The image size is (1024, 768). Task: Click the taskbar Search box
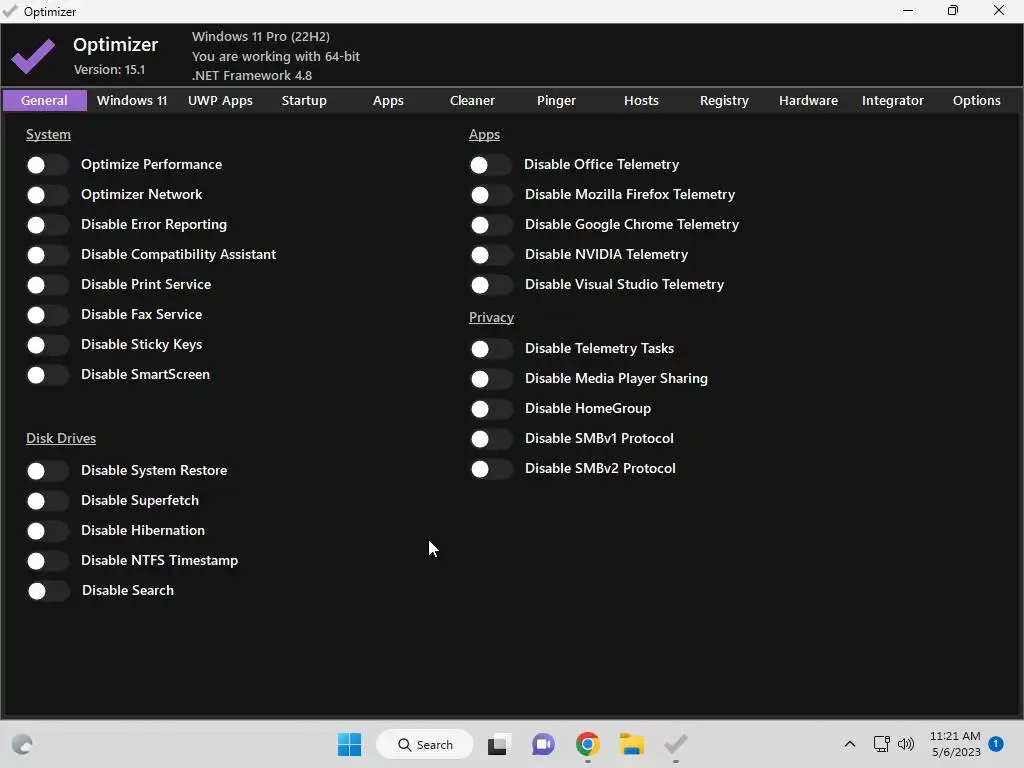pyautogui.click(x=425, y=744)
